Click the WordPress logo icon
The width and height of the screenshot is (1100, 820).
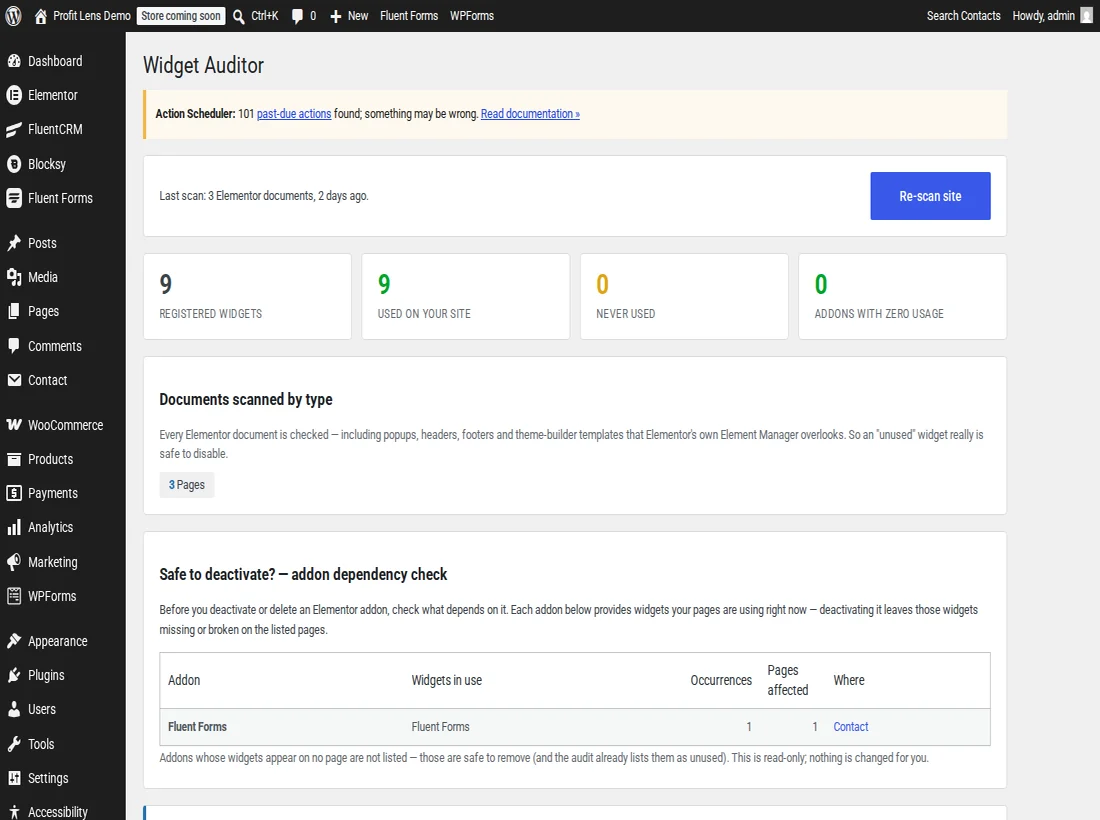(x=13, y=15)
